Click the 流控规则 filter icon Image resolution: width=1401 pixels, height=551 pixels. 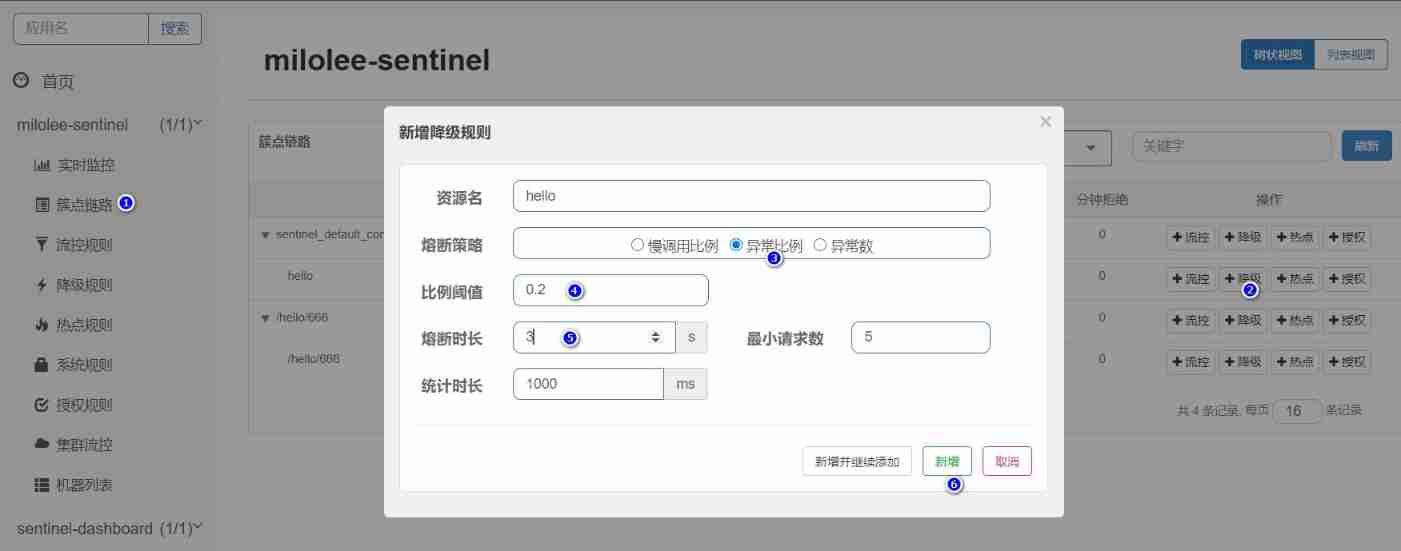42,245
